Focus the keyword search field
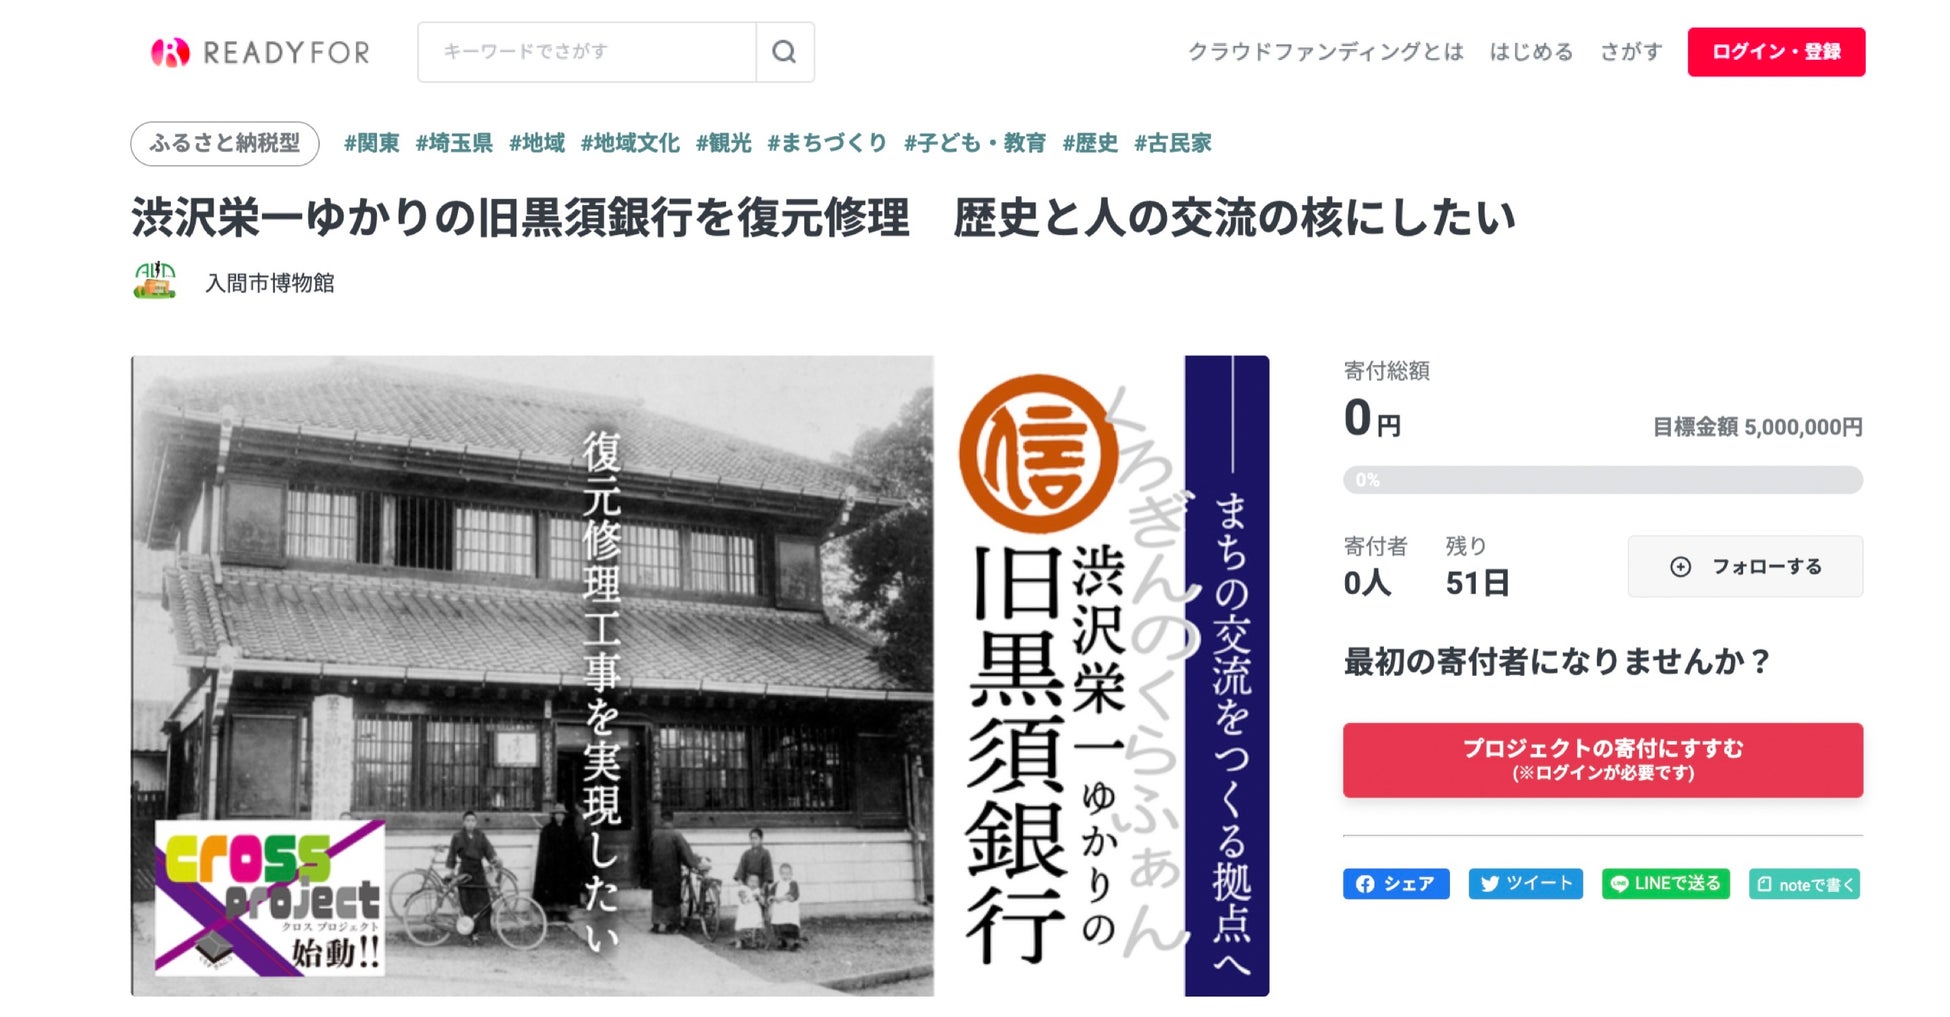This screenshot has height=1017, width=1950. click(587, 52)
